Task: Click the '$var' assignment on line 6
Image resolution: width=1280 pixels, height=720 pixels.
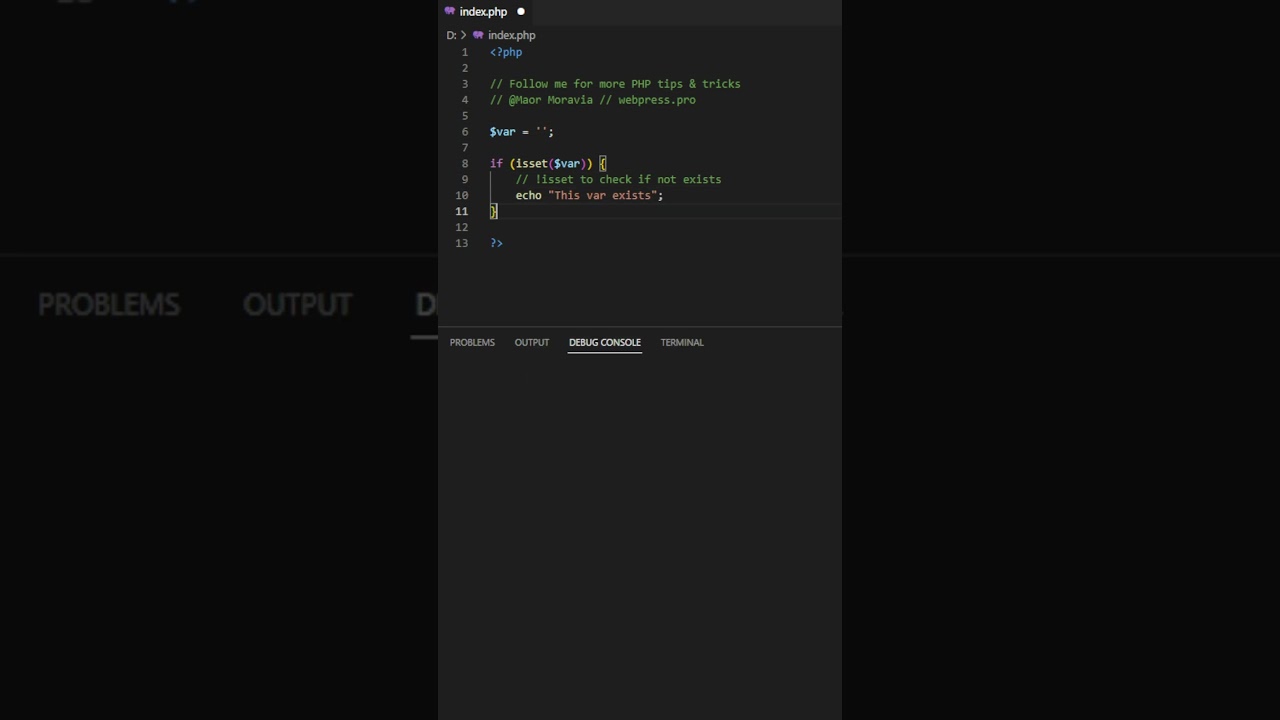Action: 522,132
